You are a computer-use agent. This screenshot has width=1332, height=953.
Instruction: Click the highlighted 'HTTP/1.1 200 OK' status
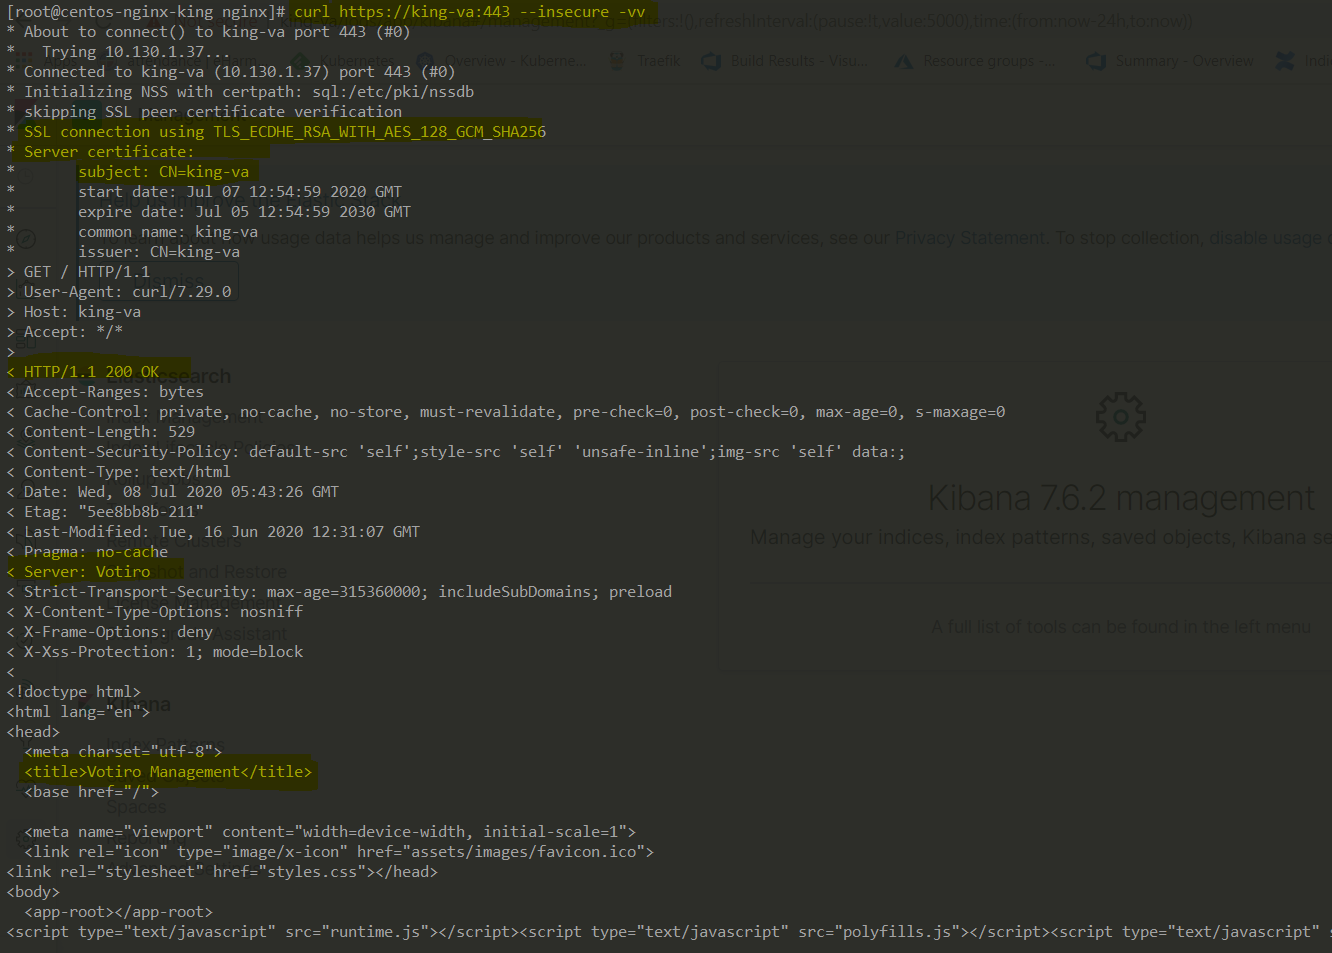tap(91, 372)
